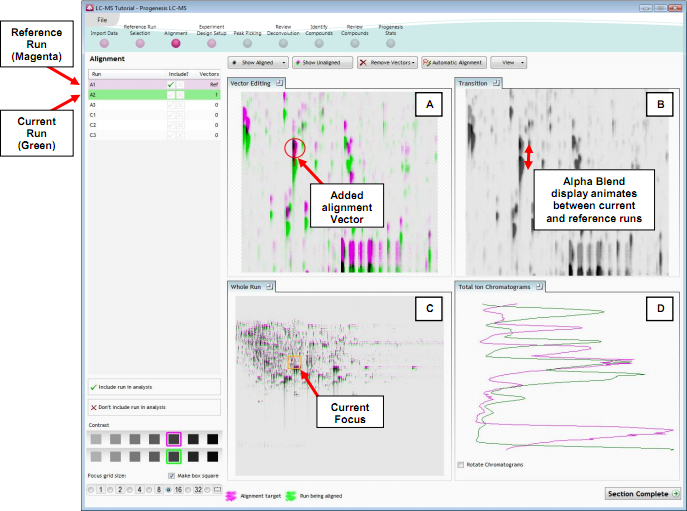The image size is (687, 511).
Task: Select run A3 row in table
Action: pyautogui.click(x=154, y=105)
